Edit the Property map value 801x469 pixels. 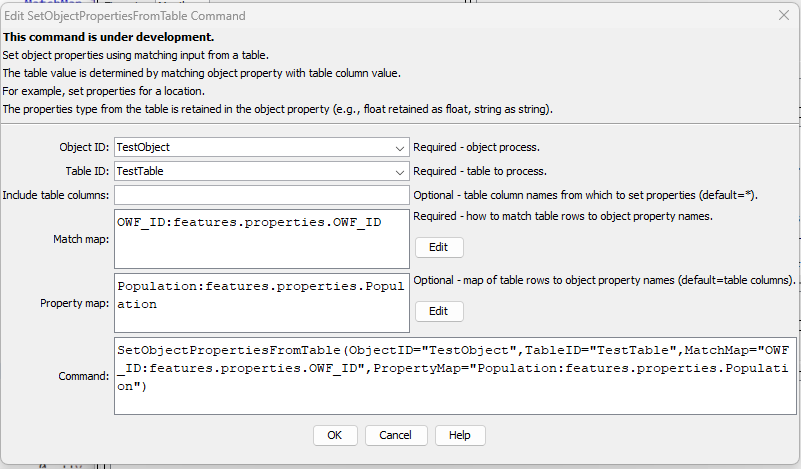(x=439, y=311)
